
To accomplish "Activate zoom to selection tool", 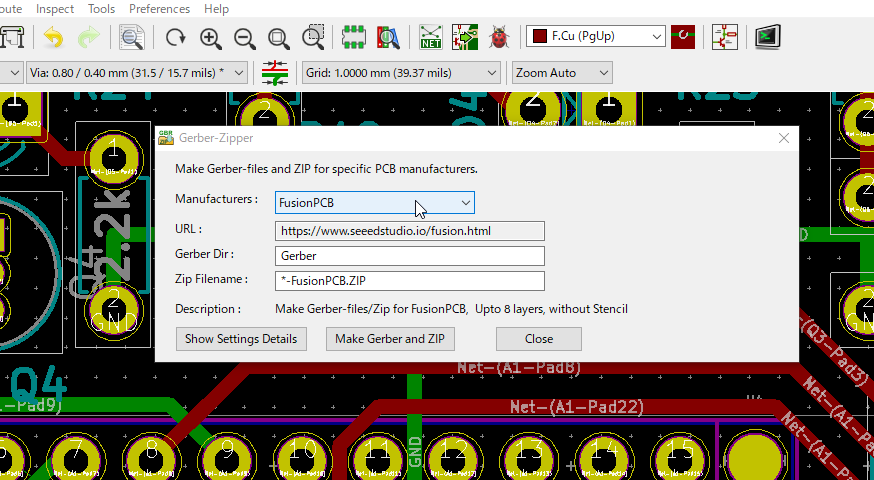I will (313, 37).
